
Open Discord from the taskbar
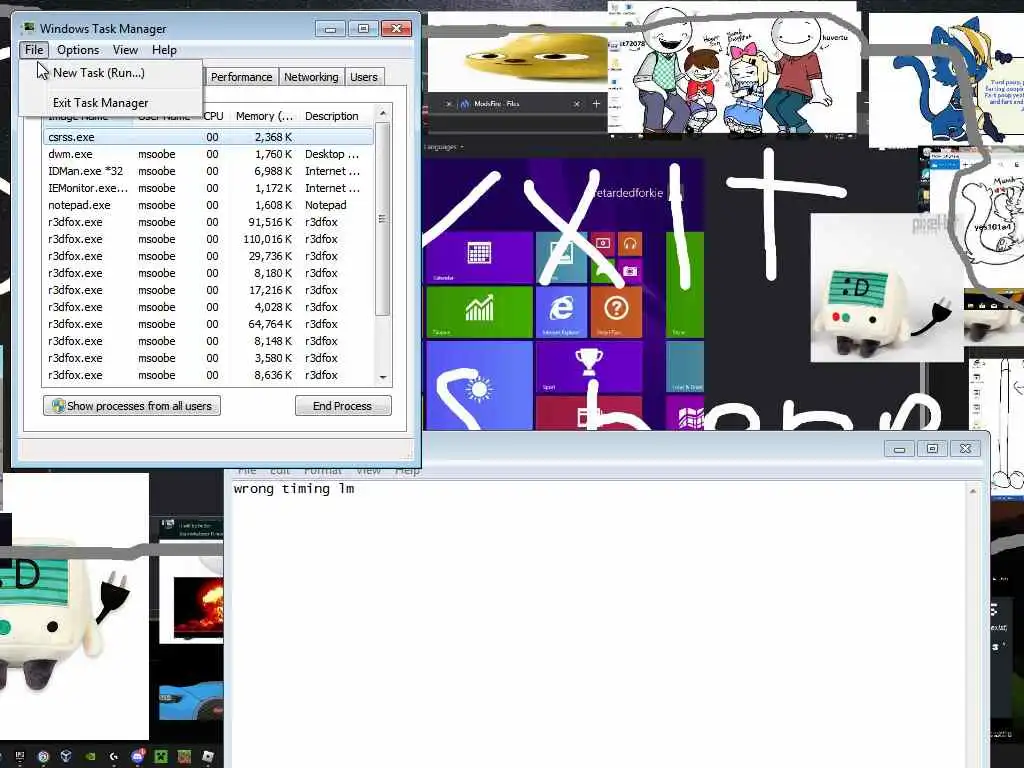(x=137, y=756)
